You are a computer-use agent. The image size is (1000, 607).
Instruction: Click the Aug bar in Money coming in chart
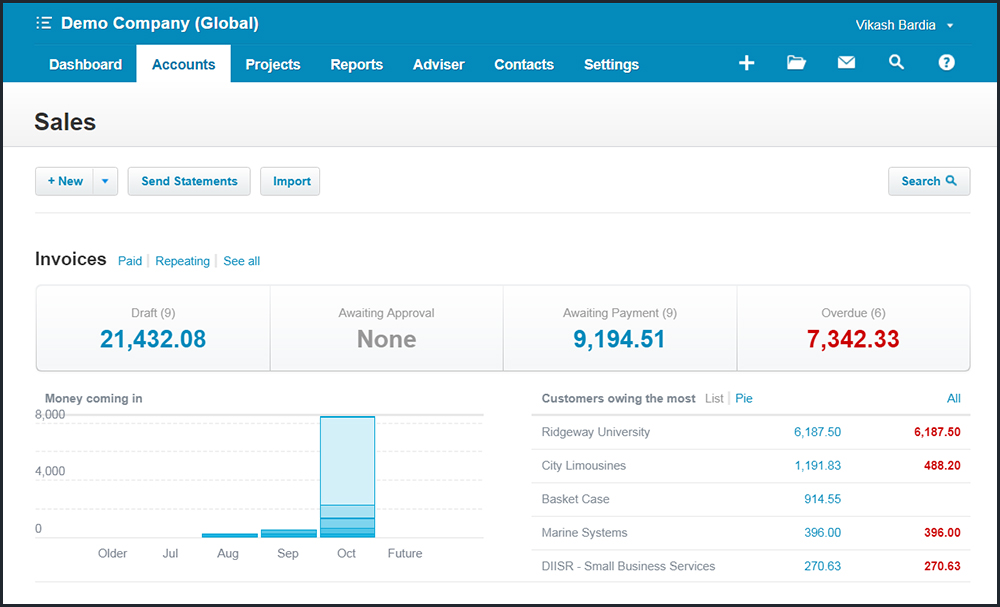(x=230, y=536)
